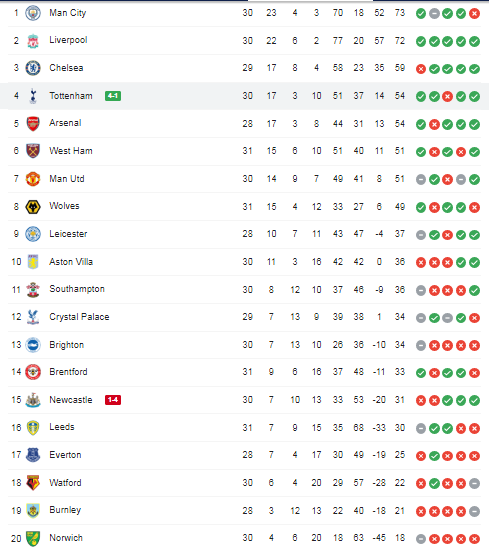The image size is (489, 552).
Task: Click the Newcastle club crest
Action: 33,400
